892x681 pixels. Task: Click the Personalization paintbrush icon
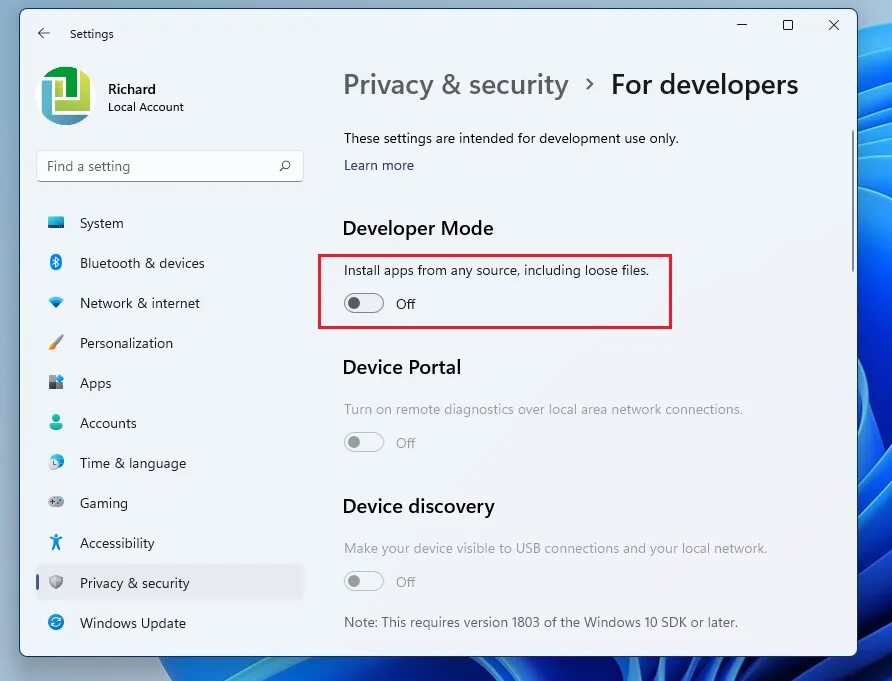tap(56, 342)
